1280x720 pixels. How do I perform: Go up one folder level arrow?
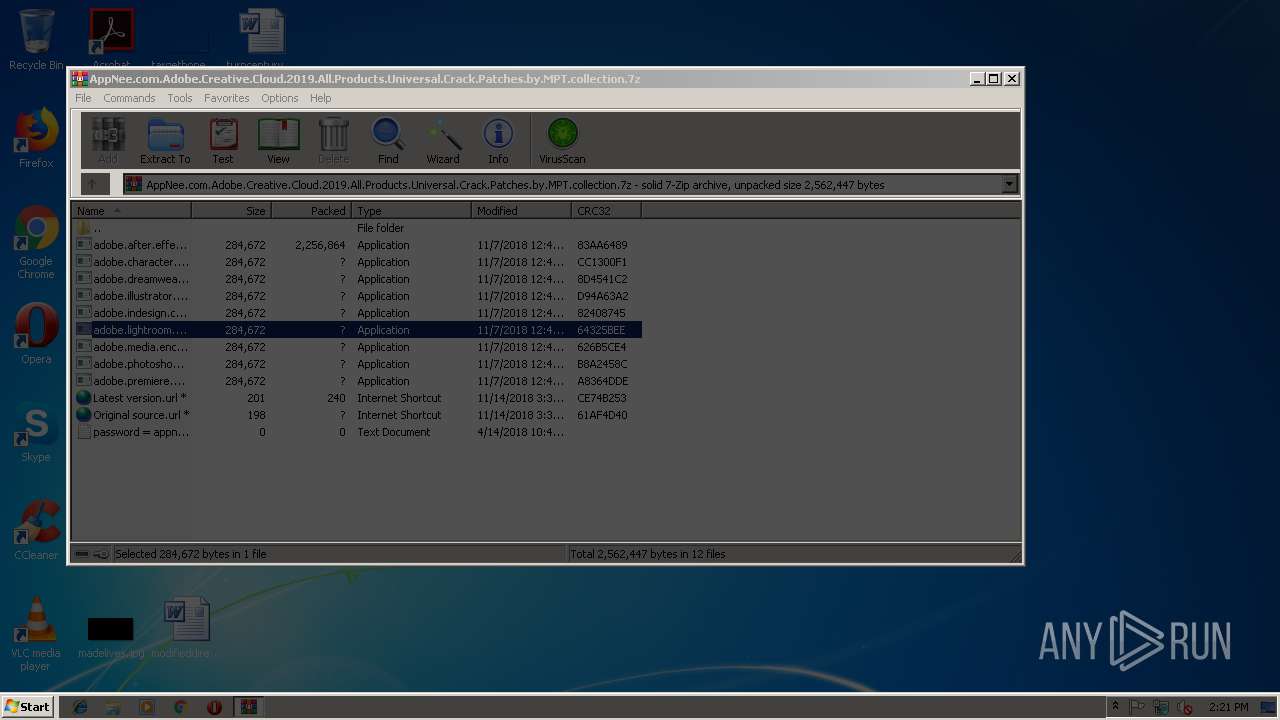point(94,184)
